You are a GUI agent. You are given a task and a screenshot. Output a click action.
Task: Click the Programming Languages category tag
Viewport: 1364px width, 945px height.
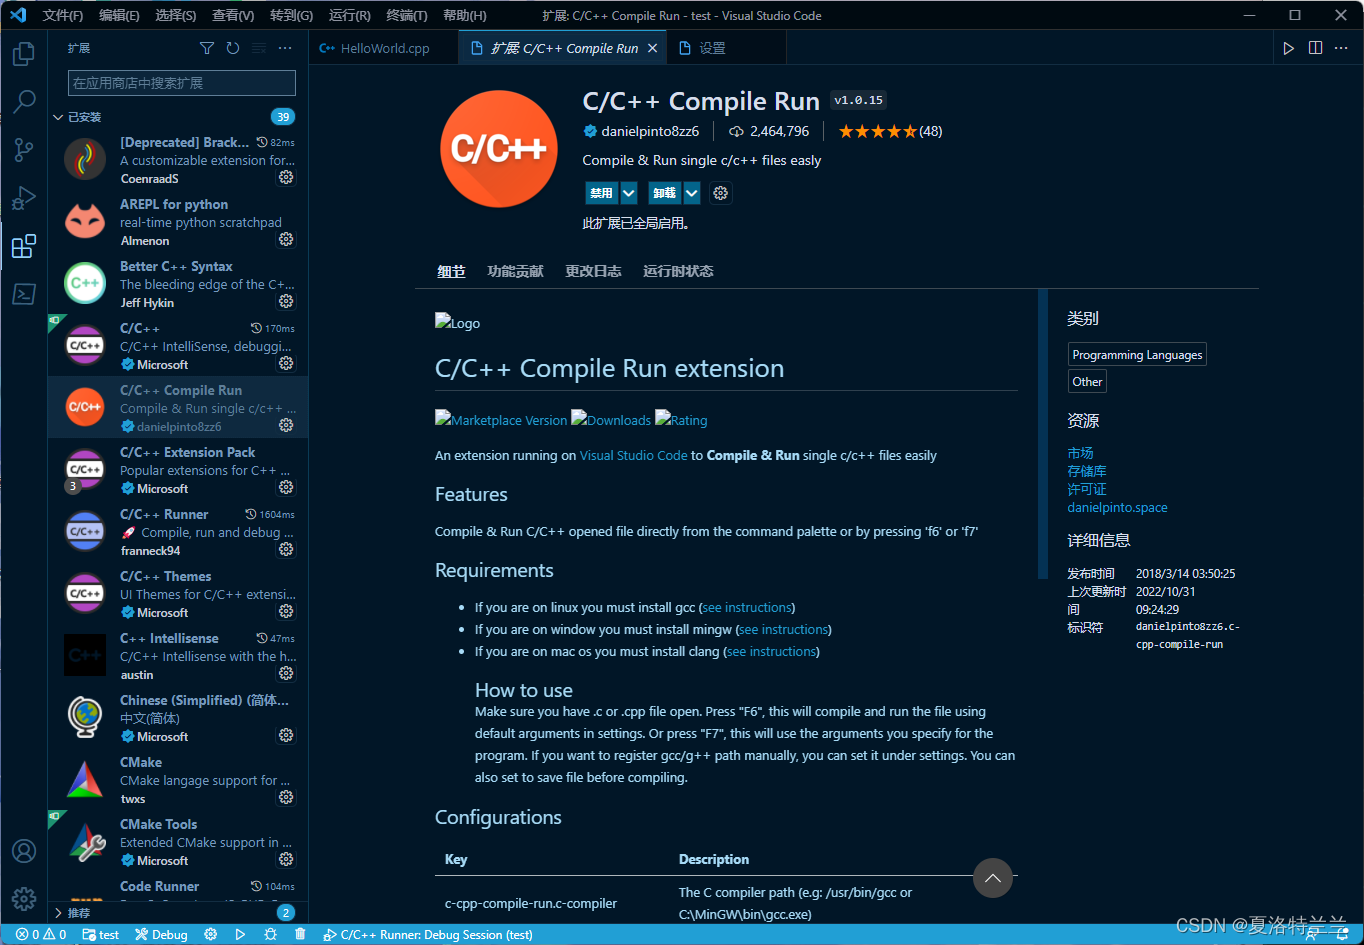click(x=1137, y=355)
